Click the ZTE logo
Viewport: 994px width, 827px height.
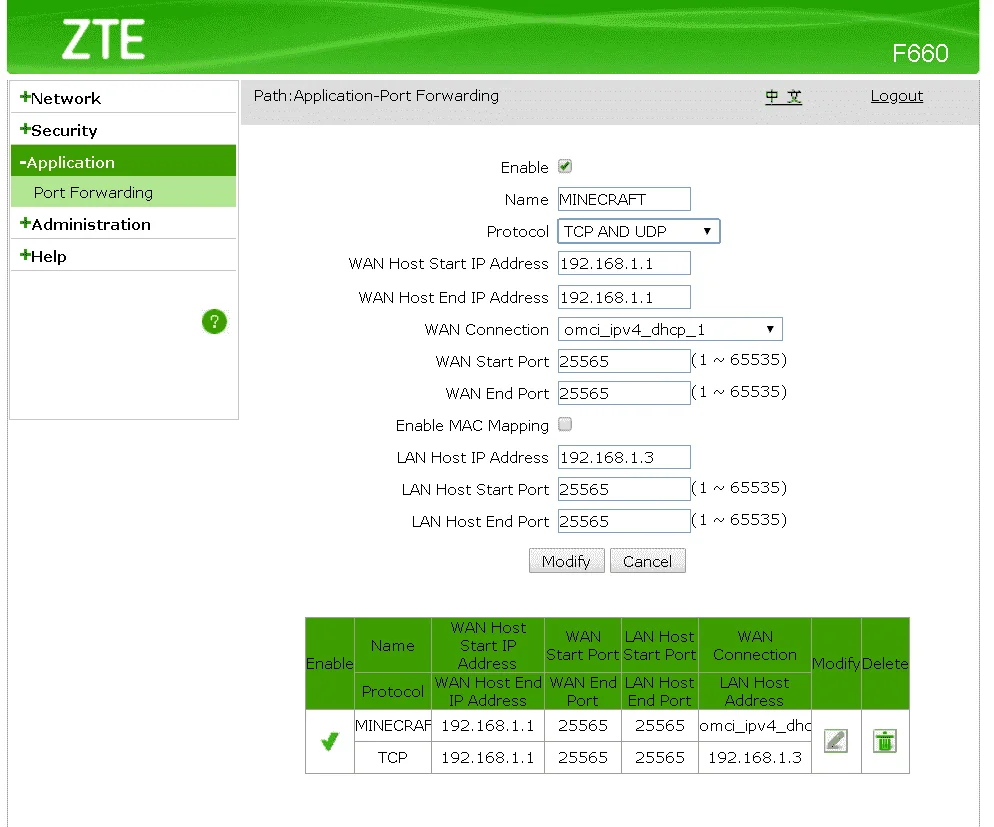tap(103, 39)
